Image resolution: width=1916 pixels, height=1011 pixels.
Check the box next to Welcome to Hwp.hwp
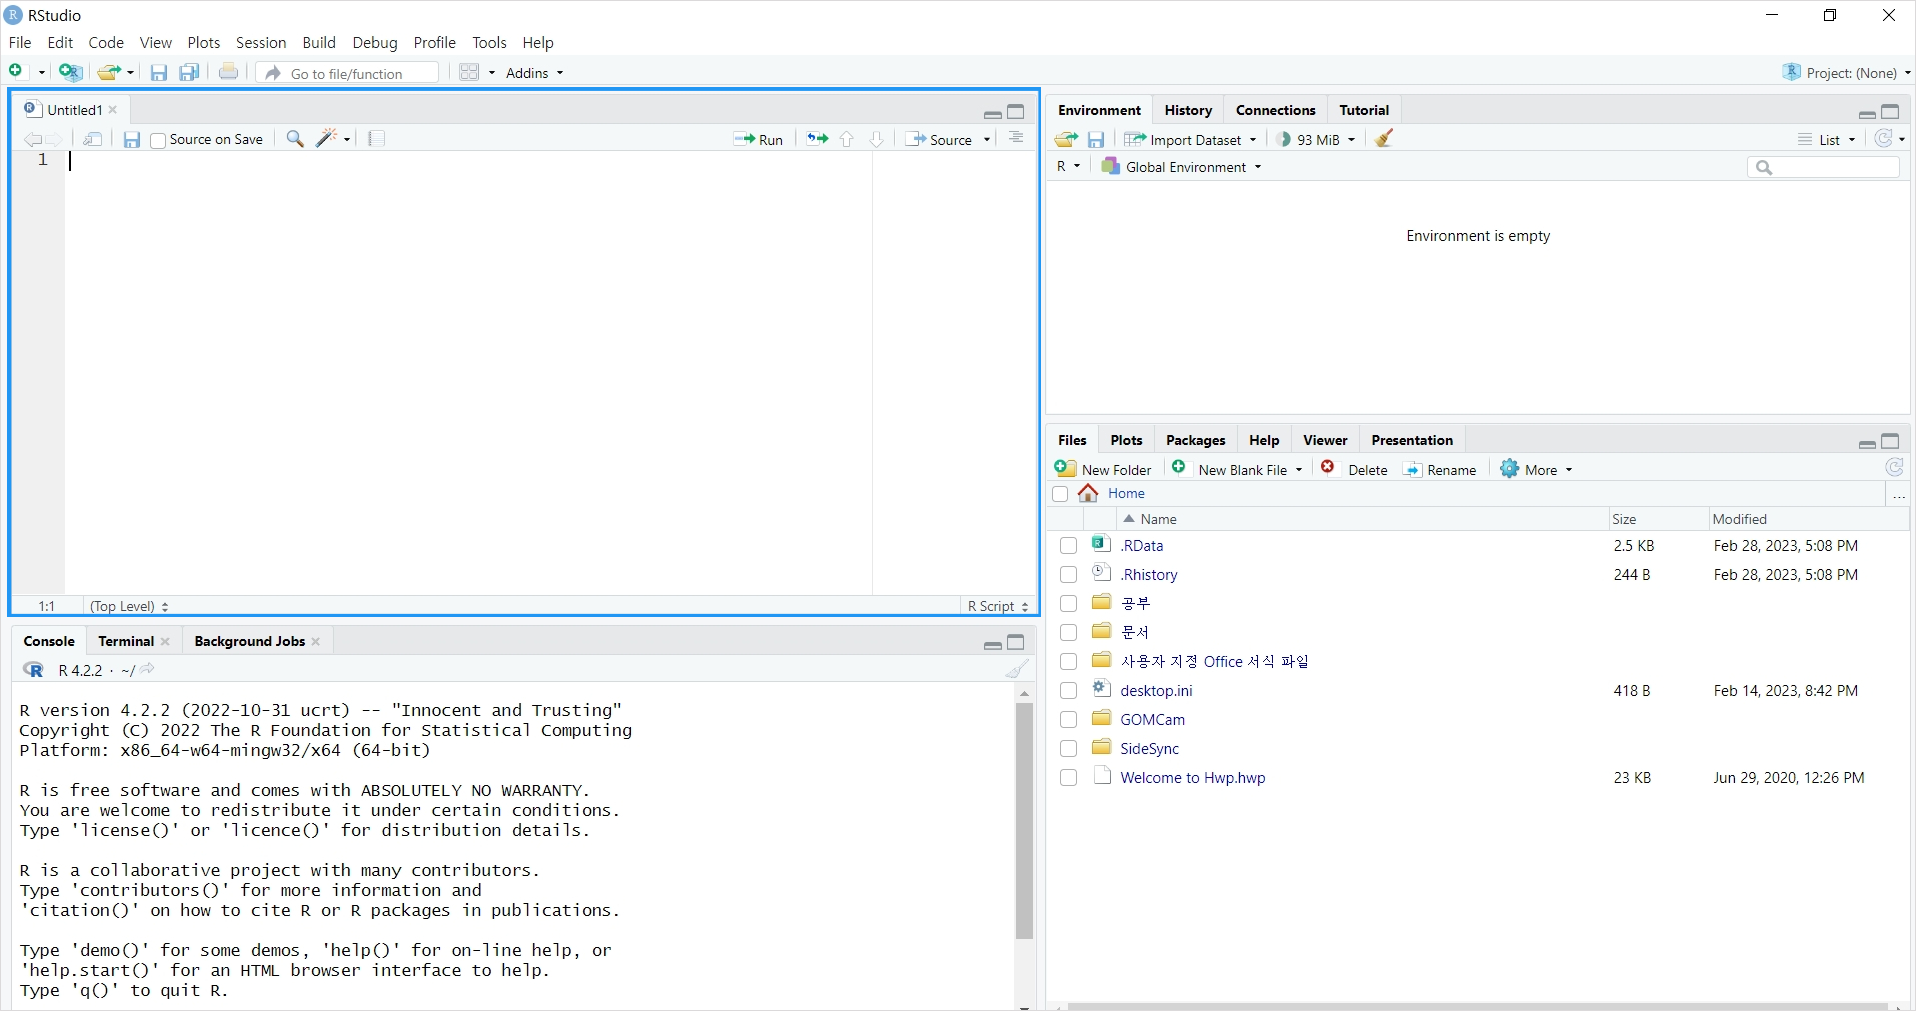pyautogui.click(x=1068, y=778)
